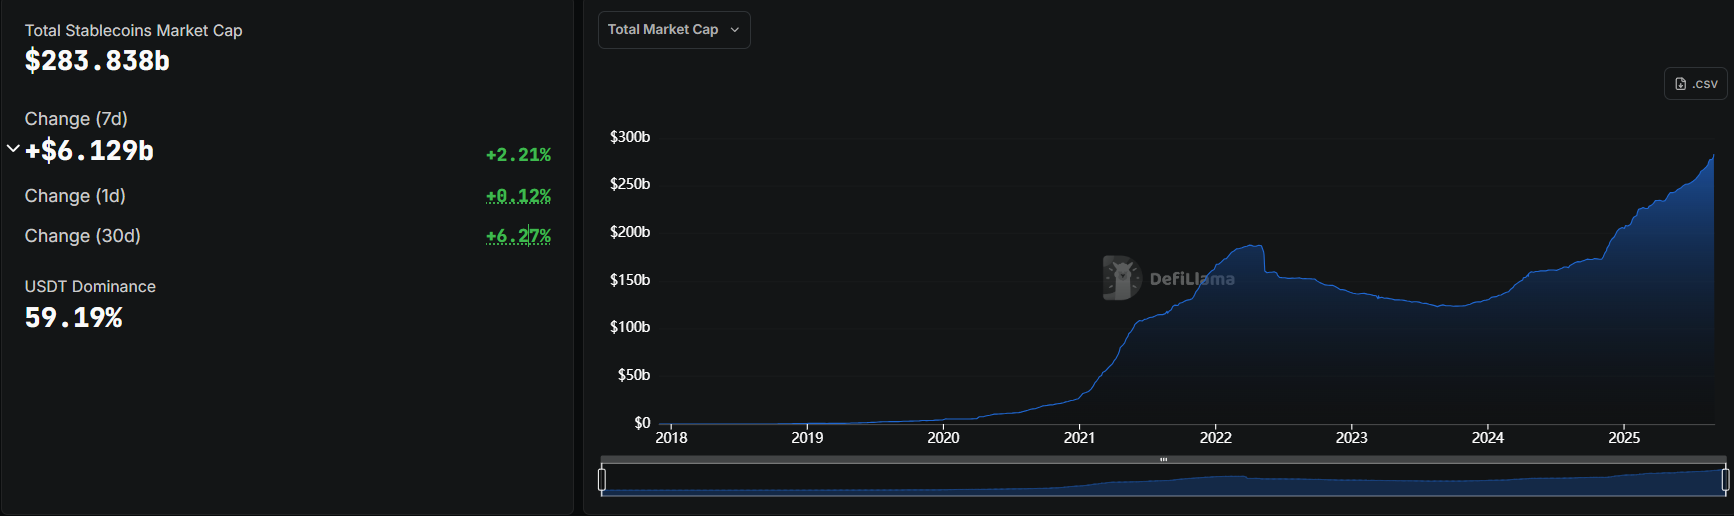Image resolution: width=1734 pixels, height=516 pixels.
Task: Click the $300b gridline label
Action: click(630, 137)
